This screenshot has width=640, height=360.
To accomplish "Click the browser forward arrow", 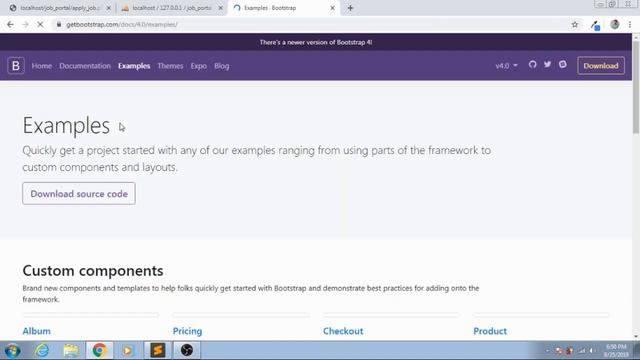I will 25,24.
